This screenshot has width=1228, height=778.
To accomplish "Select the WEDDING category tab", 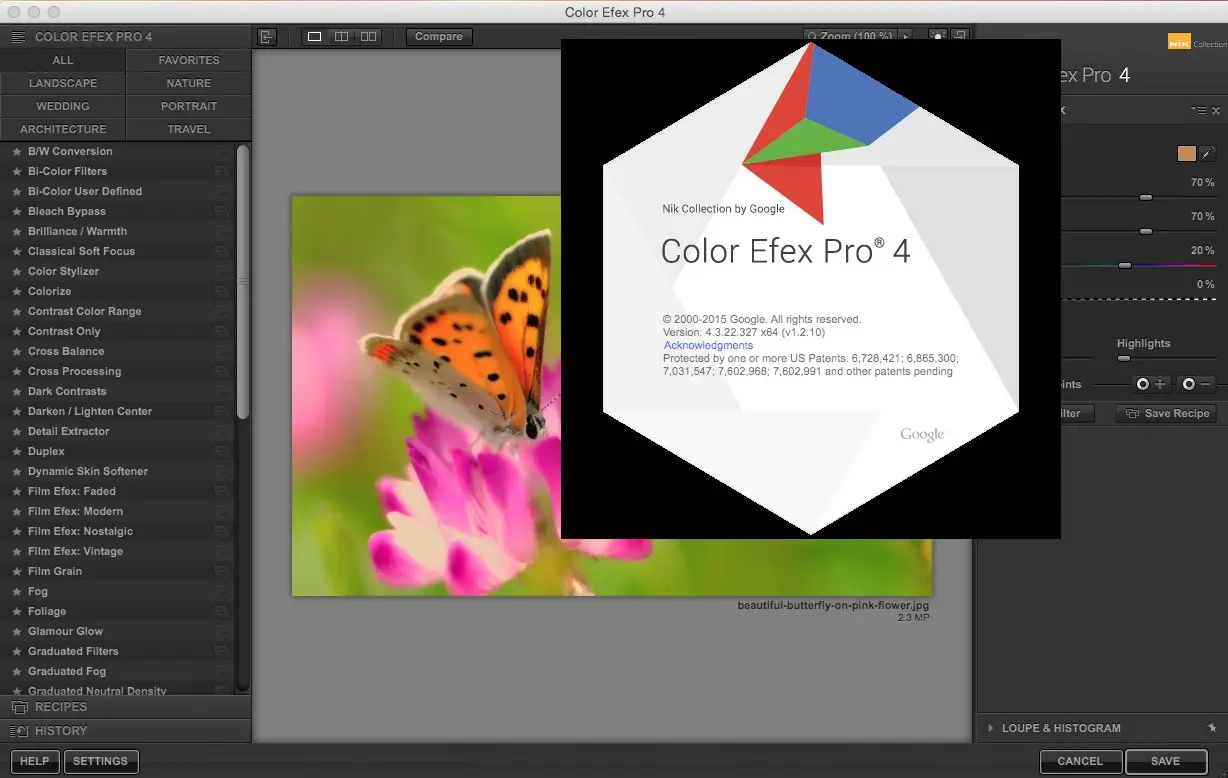I will (x=63, y=107).
